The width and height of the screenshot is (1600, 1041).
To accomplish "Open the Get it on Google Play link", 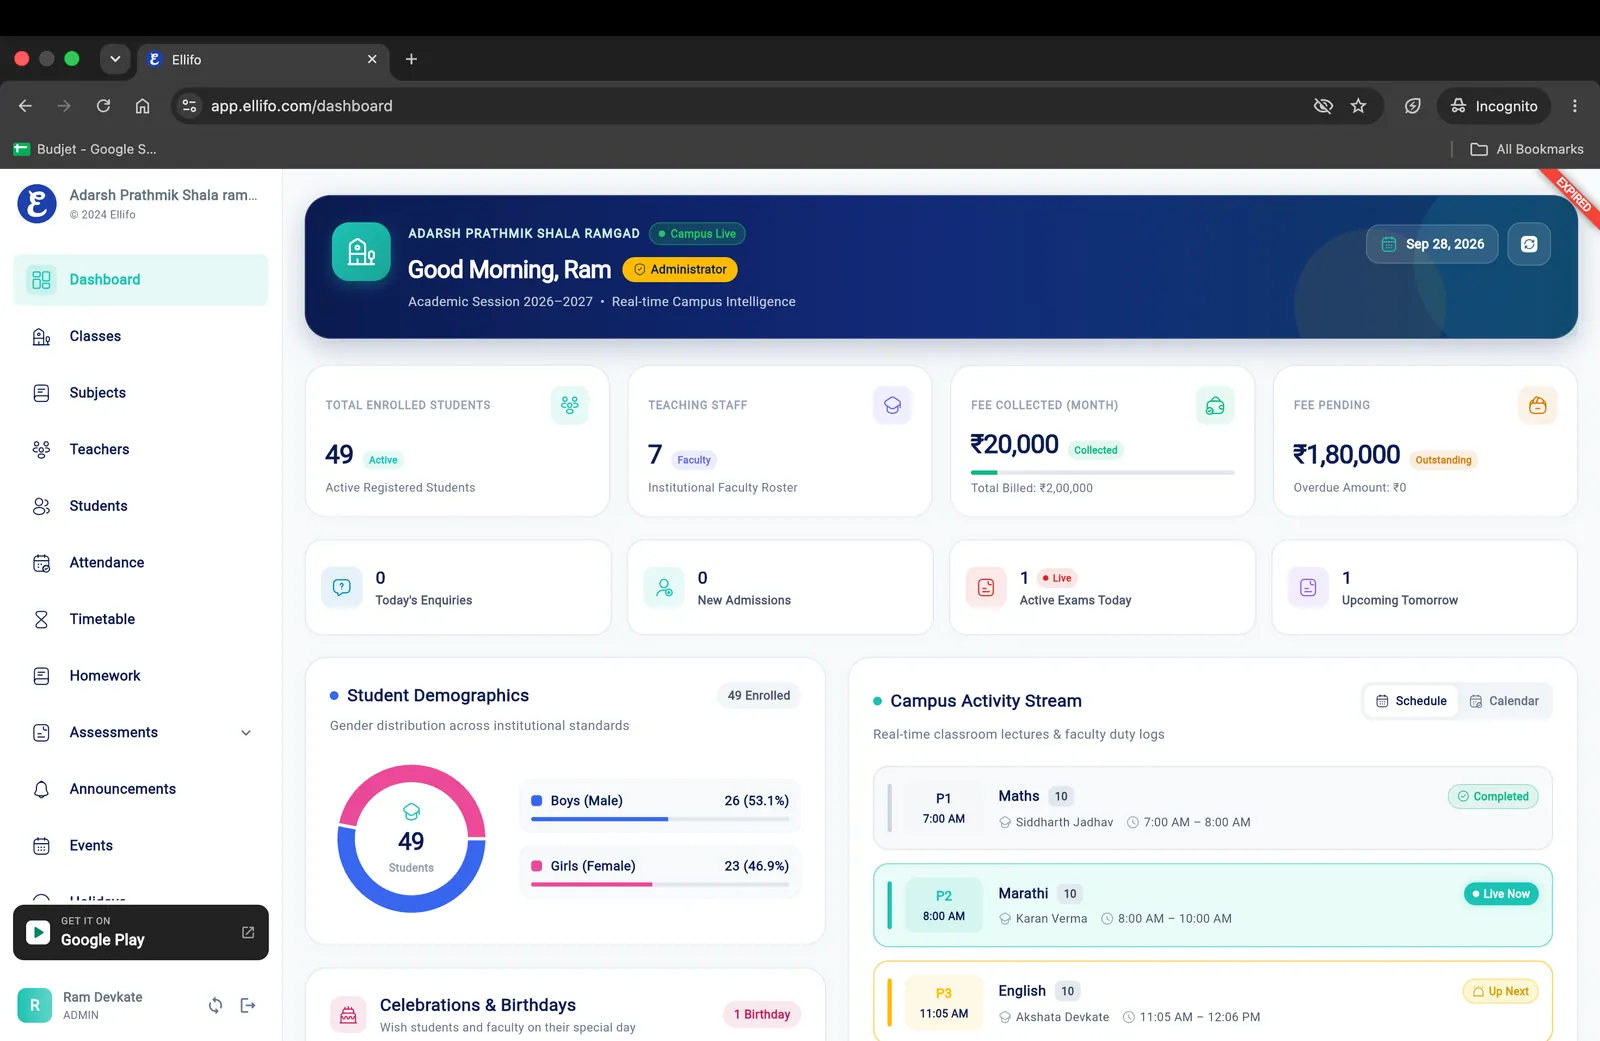I will 141,933.
